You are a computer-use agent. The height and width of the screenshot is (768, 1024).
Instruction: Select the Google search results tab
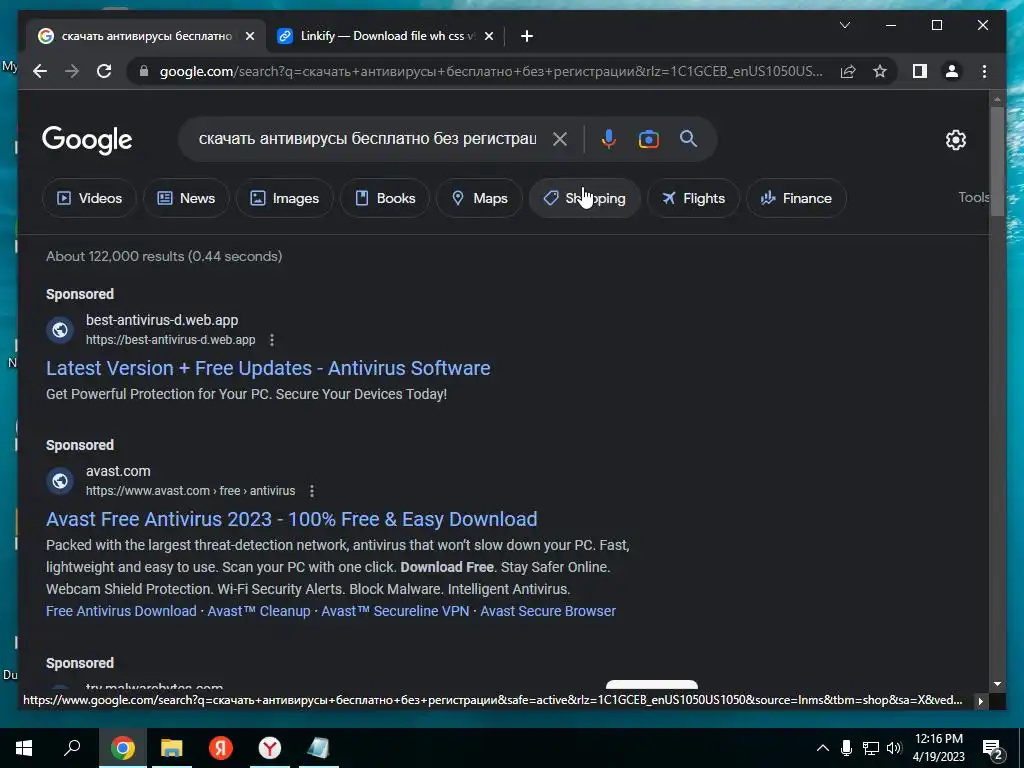point(147,36)
